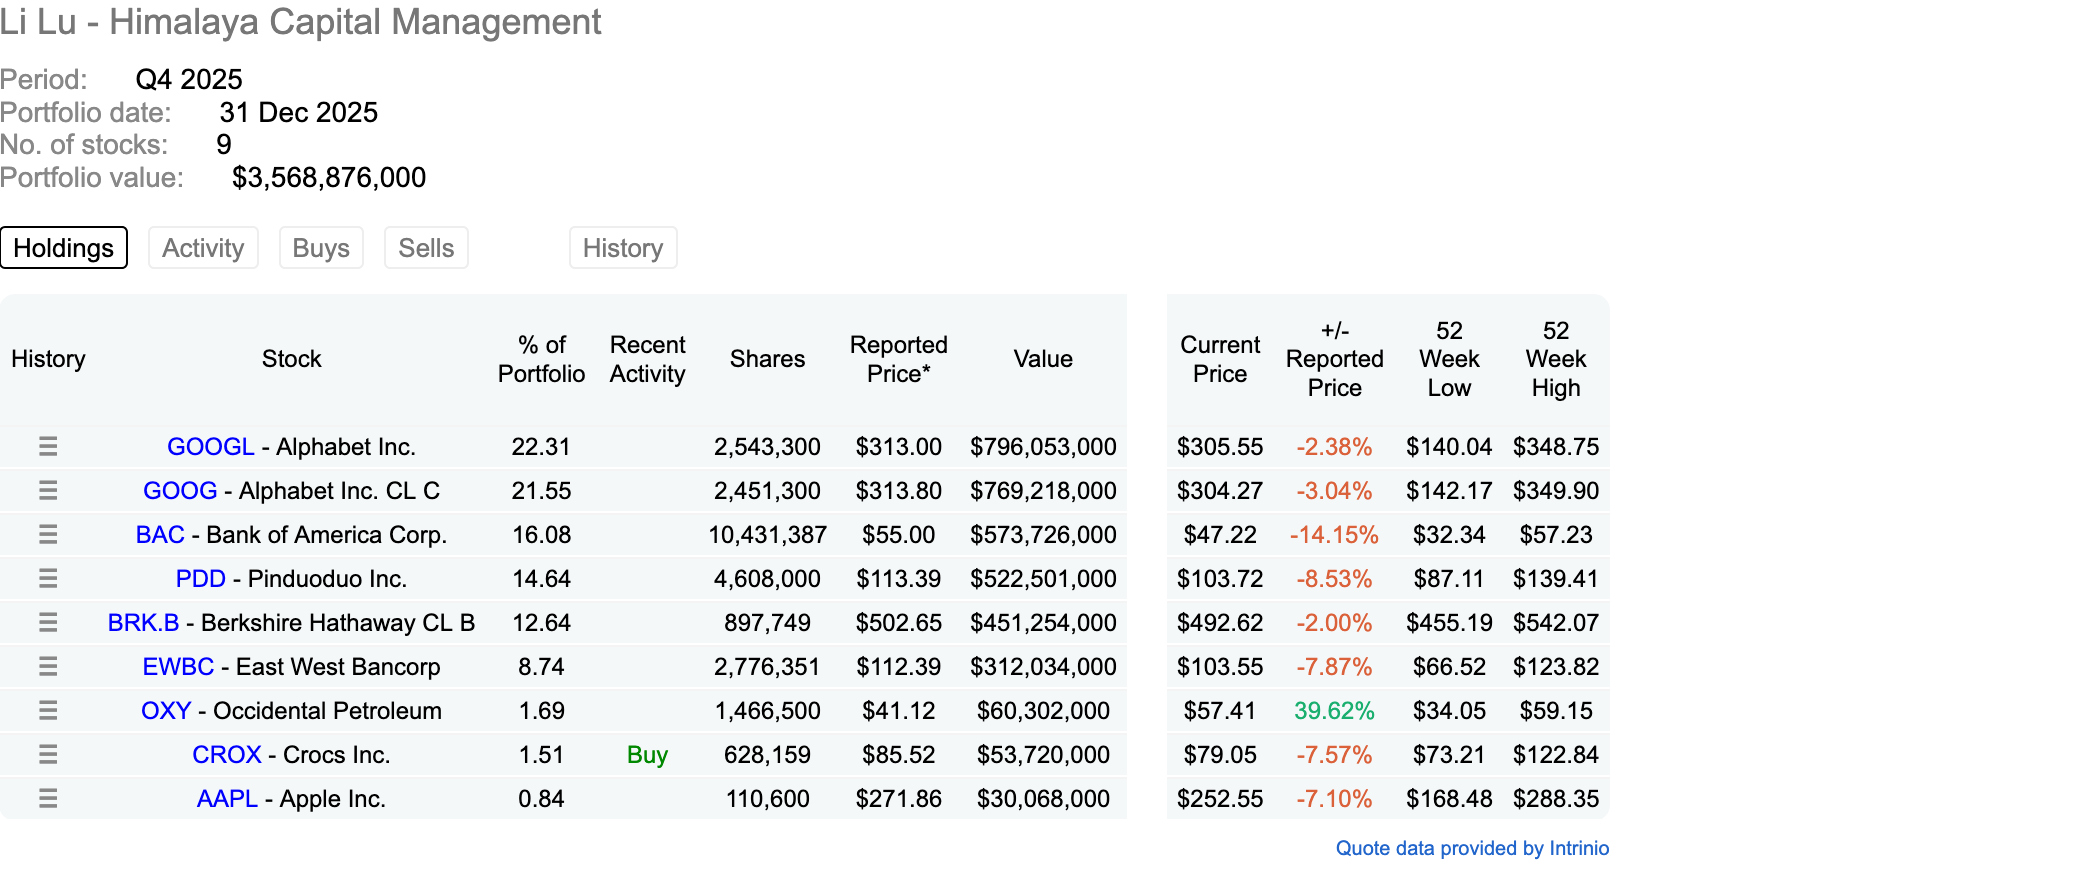Switch to the Sells tab

pos(426,248)
